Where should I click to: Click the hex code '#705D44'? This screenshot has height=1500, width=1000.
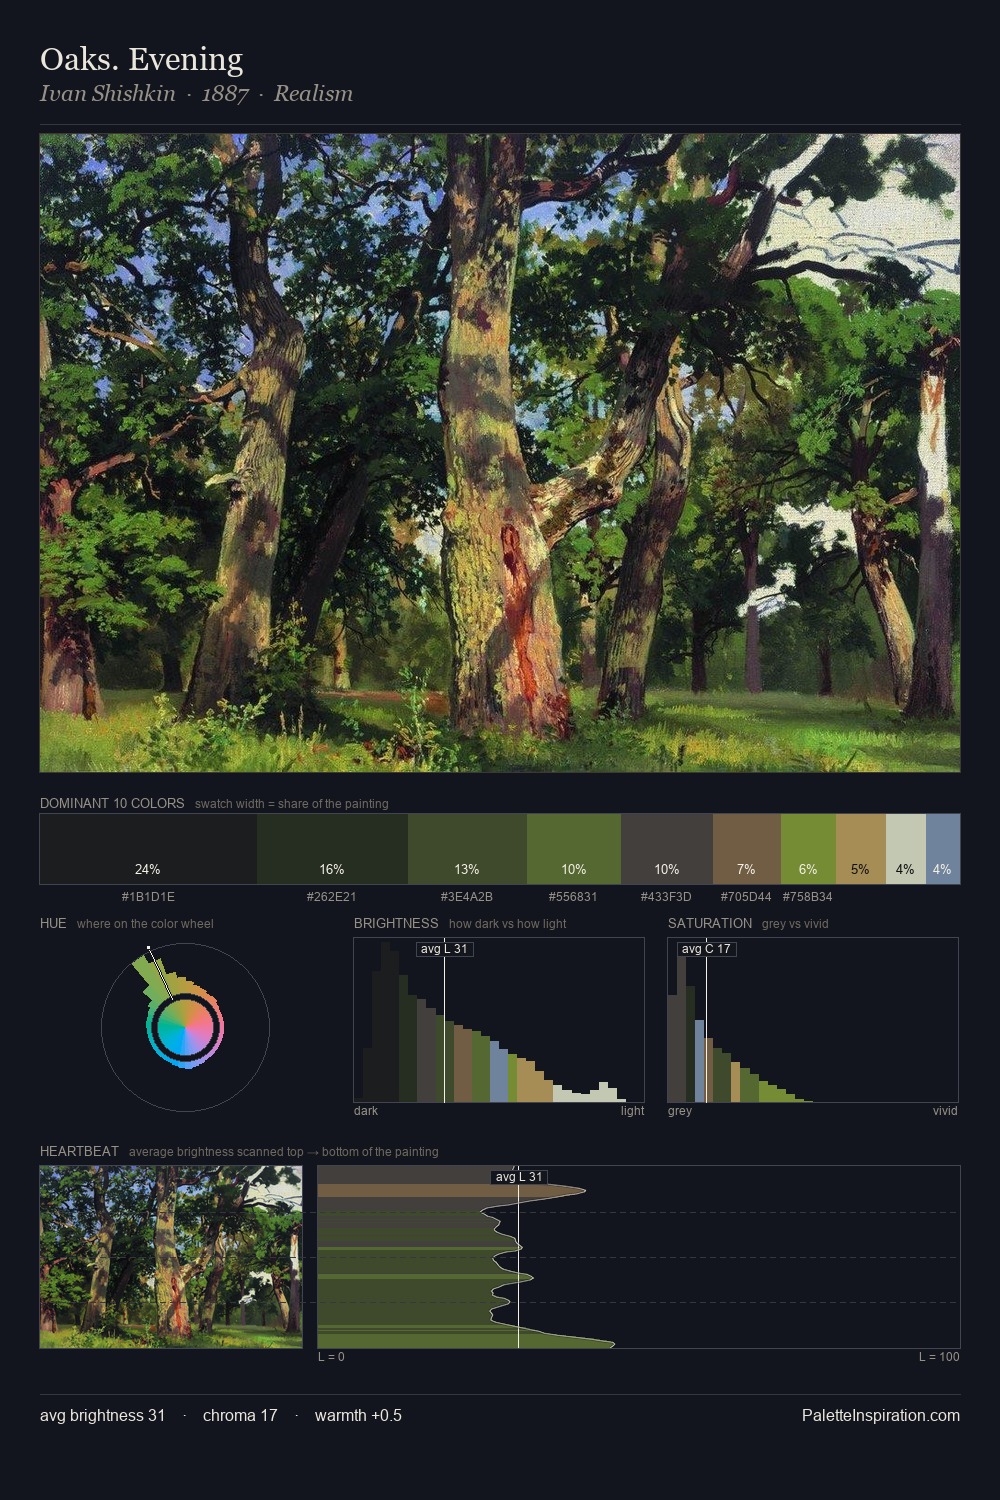(x=746, y=897)
